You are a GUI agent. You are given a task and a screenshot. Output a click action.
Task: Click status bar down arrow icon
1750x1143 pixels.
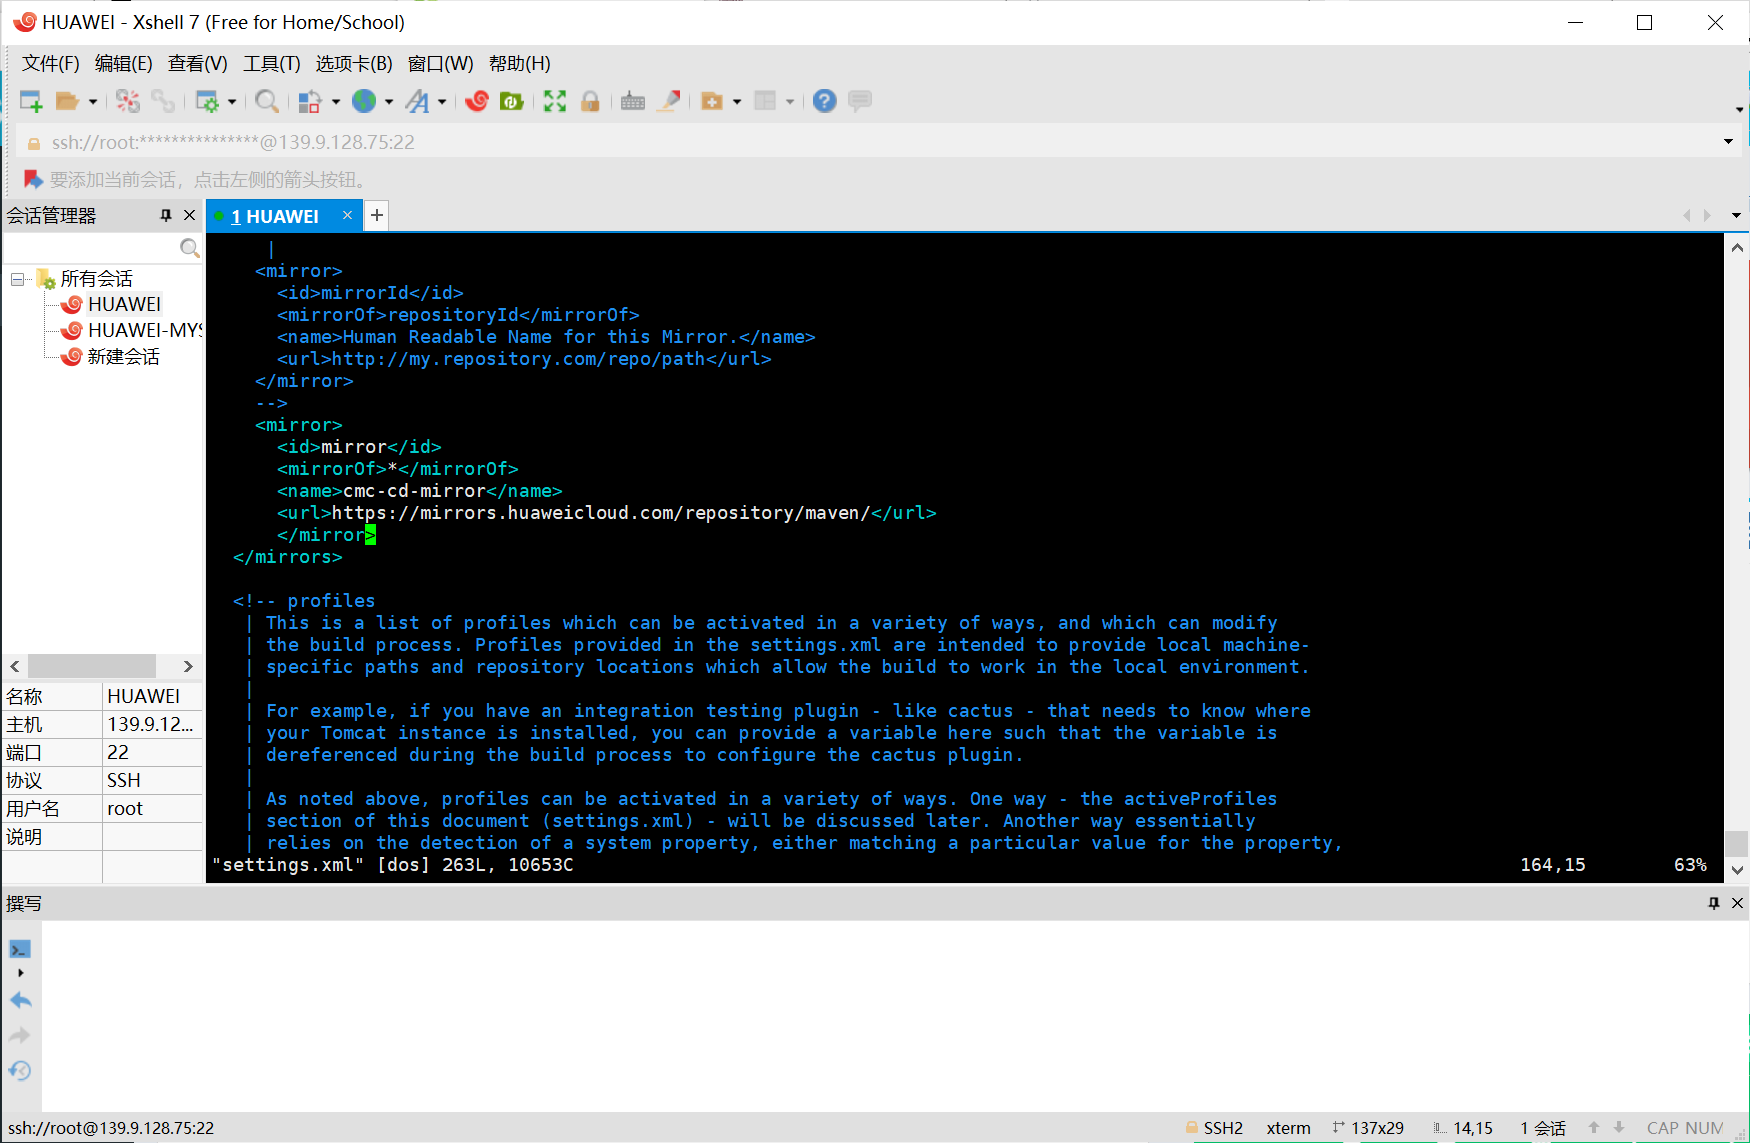(x=1619, y=1128)
